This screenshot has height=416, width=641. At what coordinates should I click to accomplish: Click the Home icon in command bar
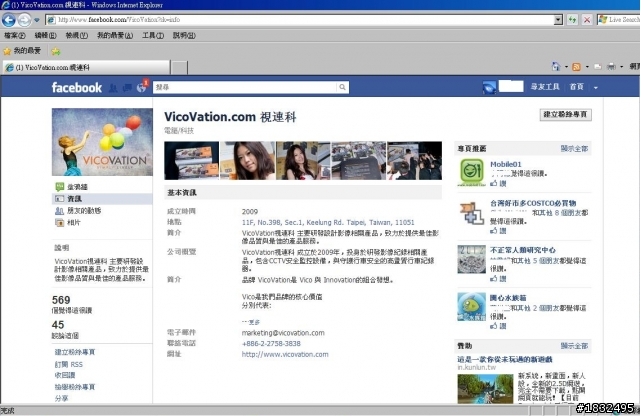tap(556, 66)
